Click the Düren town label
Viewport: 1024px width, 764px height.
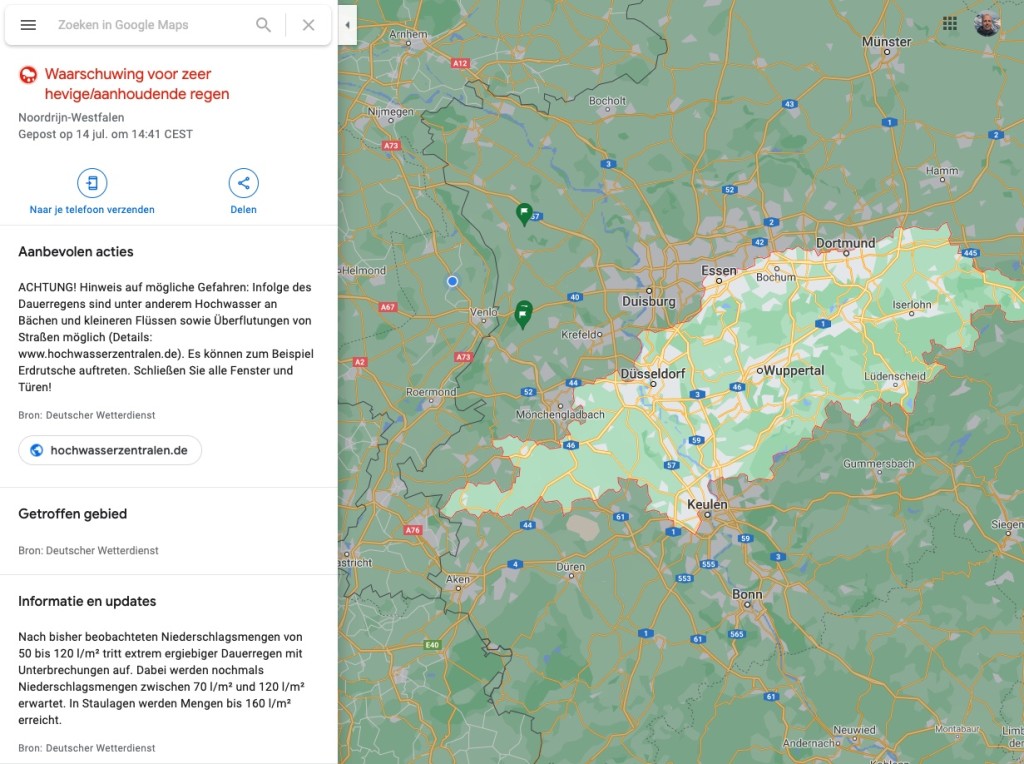click(571, 567)
